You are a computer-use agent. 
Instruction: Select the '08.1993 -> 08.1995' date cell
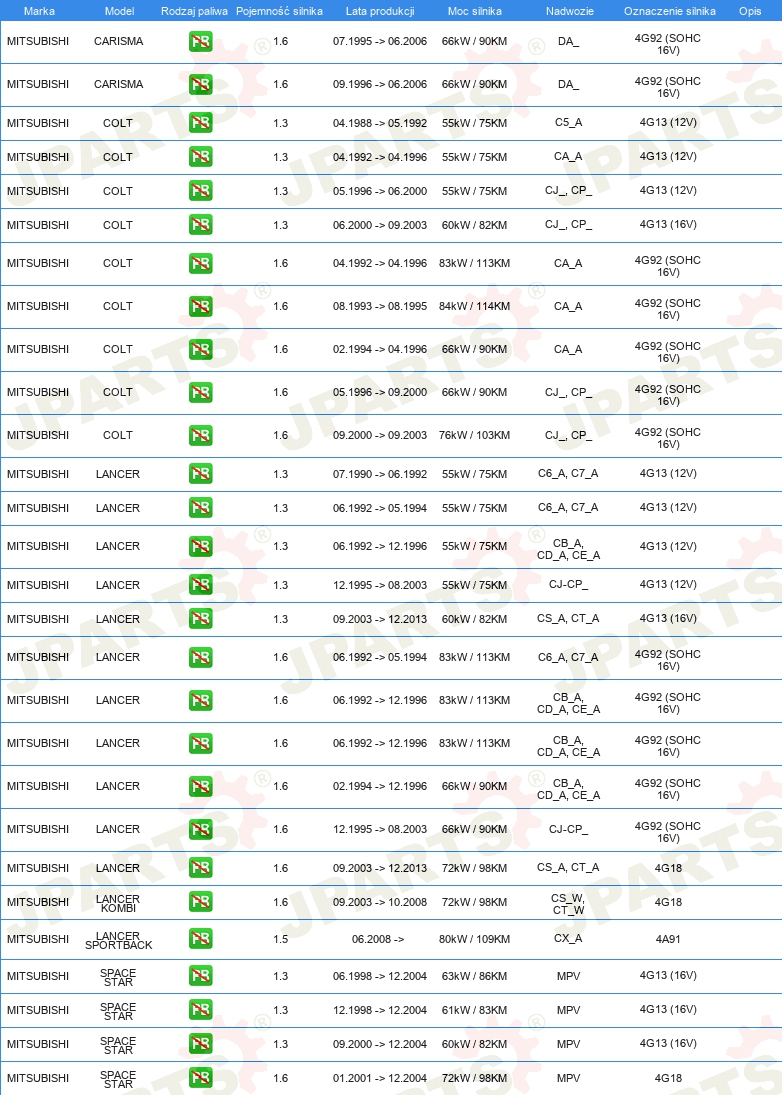[380, 307]
